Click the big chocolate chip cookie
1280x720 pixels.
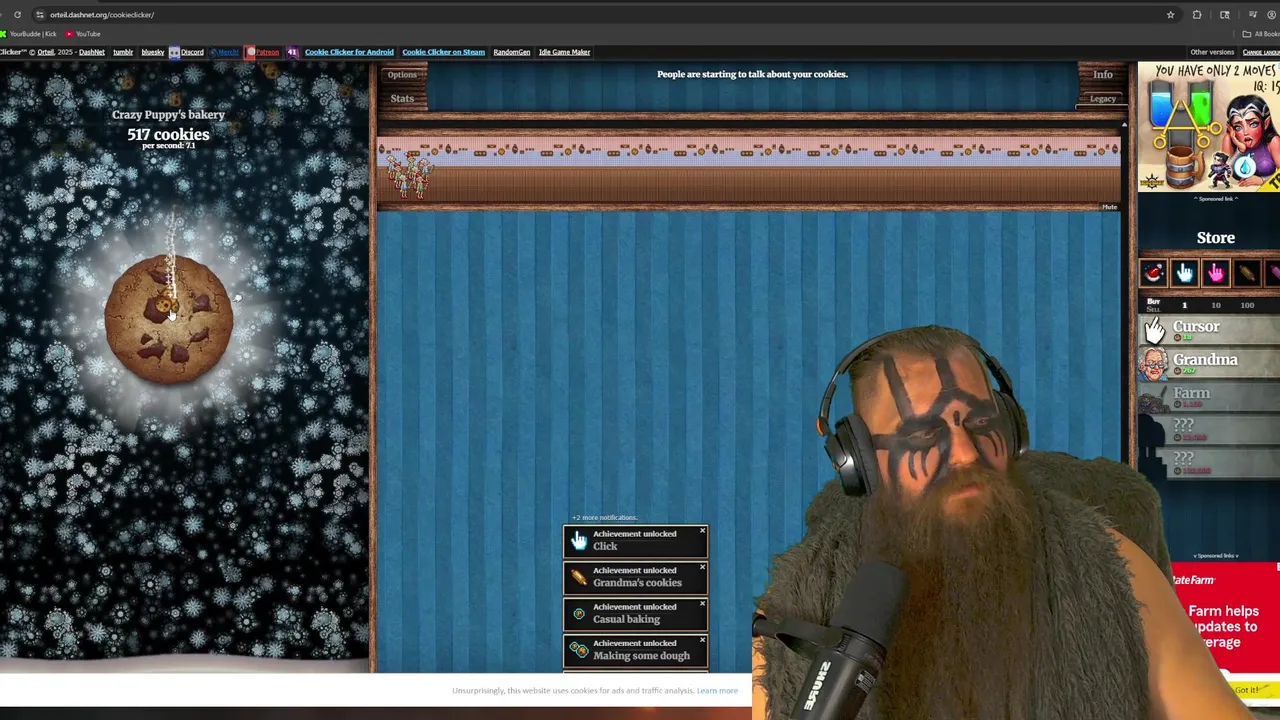[169, 318]
